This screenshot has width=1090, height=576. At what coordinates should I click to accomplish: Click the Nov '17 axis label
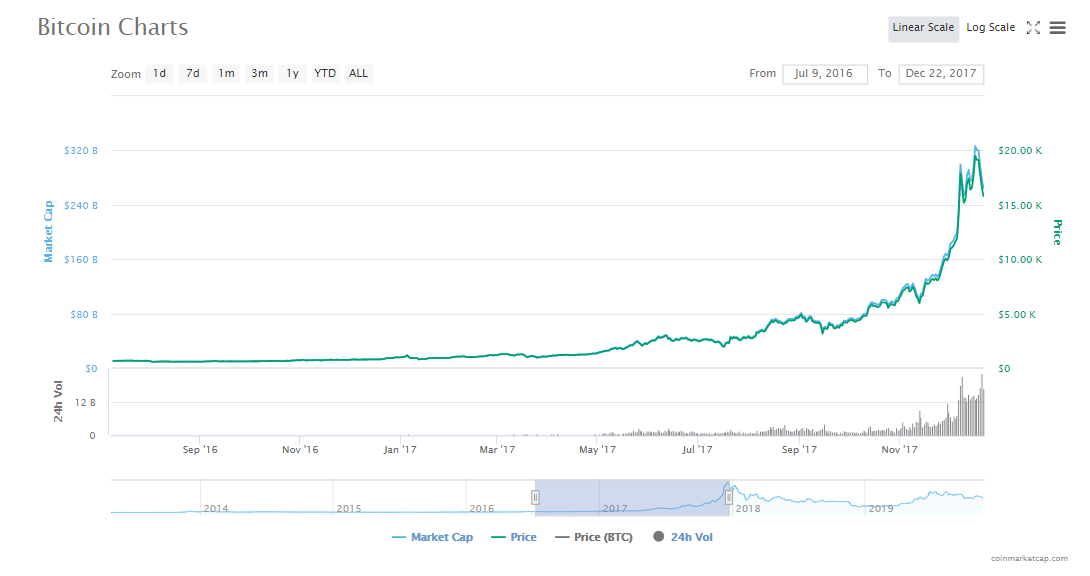(x=900, y=450)
